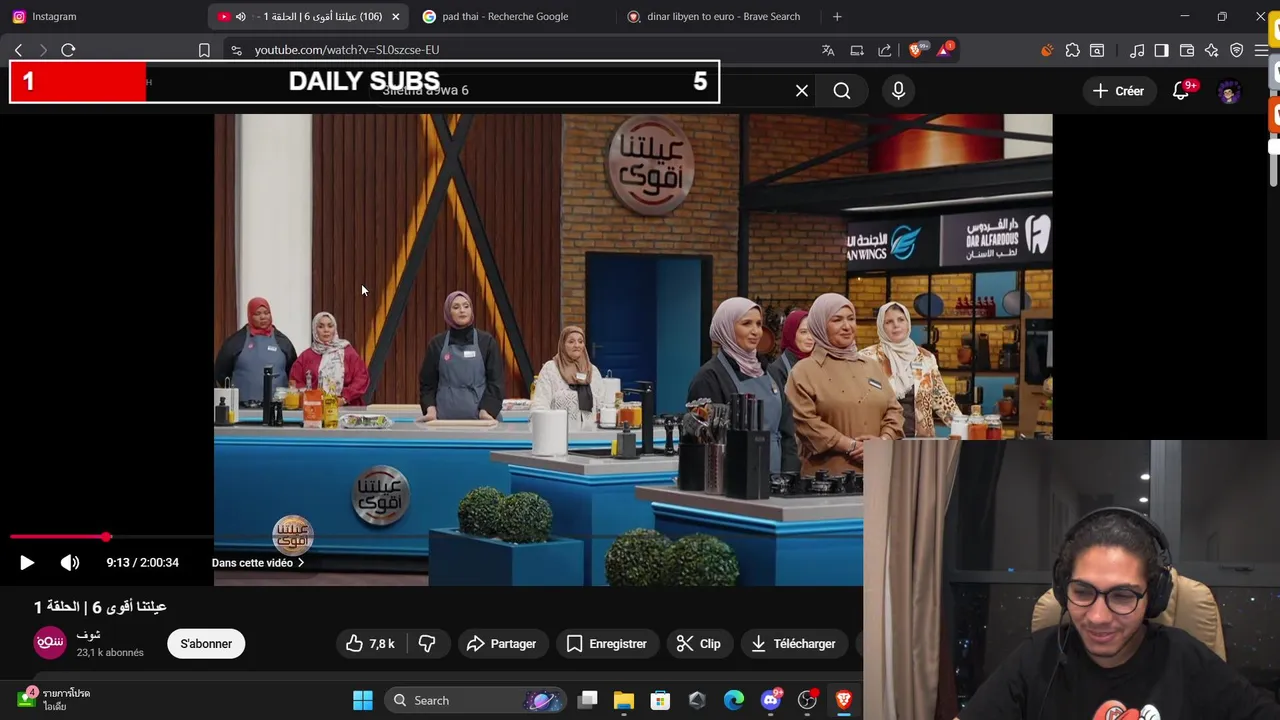Screen dimensions: 1280x720
Task: Click the install/cast screen icon in address bar
Action: tap(857, 50)
